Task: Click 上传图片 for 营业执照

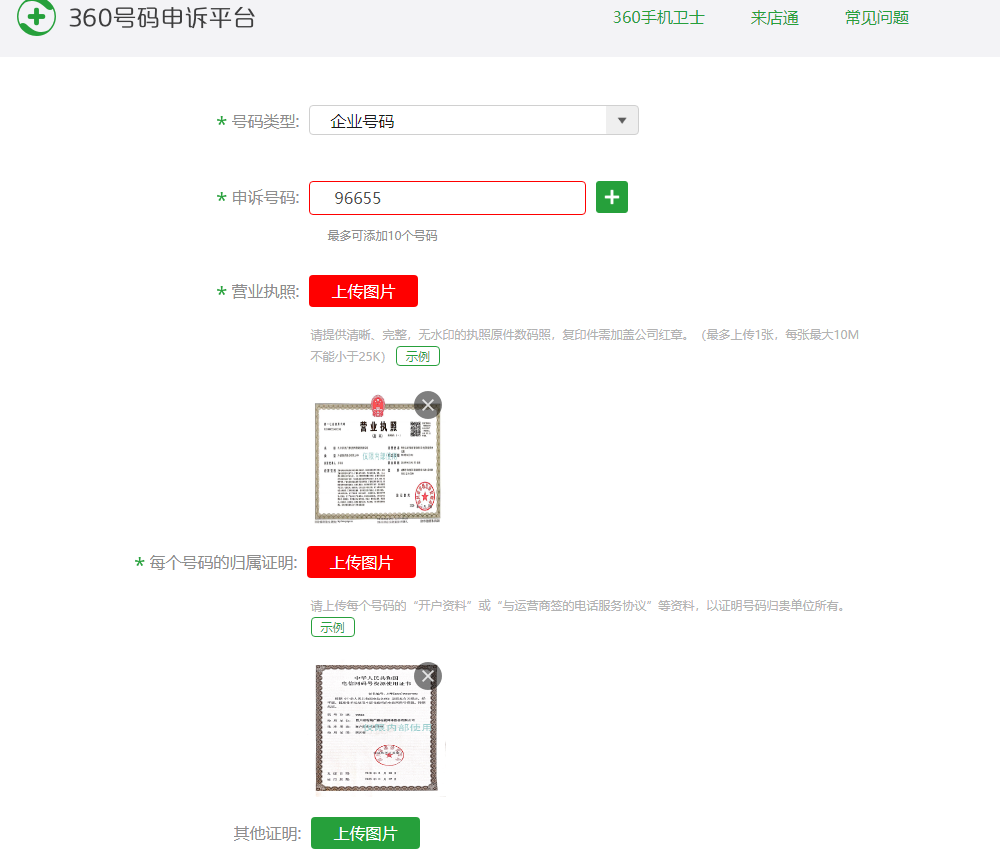Action: pos(363,291)
